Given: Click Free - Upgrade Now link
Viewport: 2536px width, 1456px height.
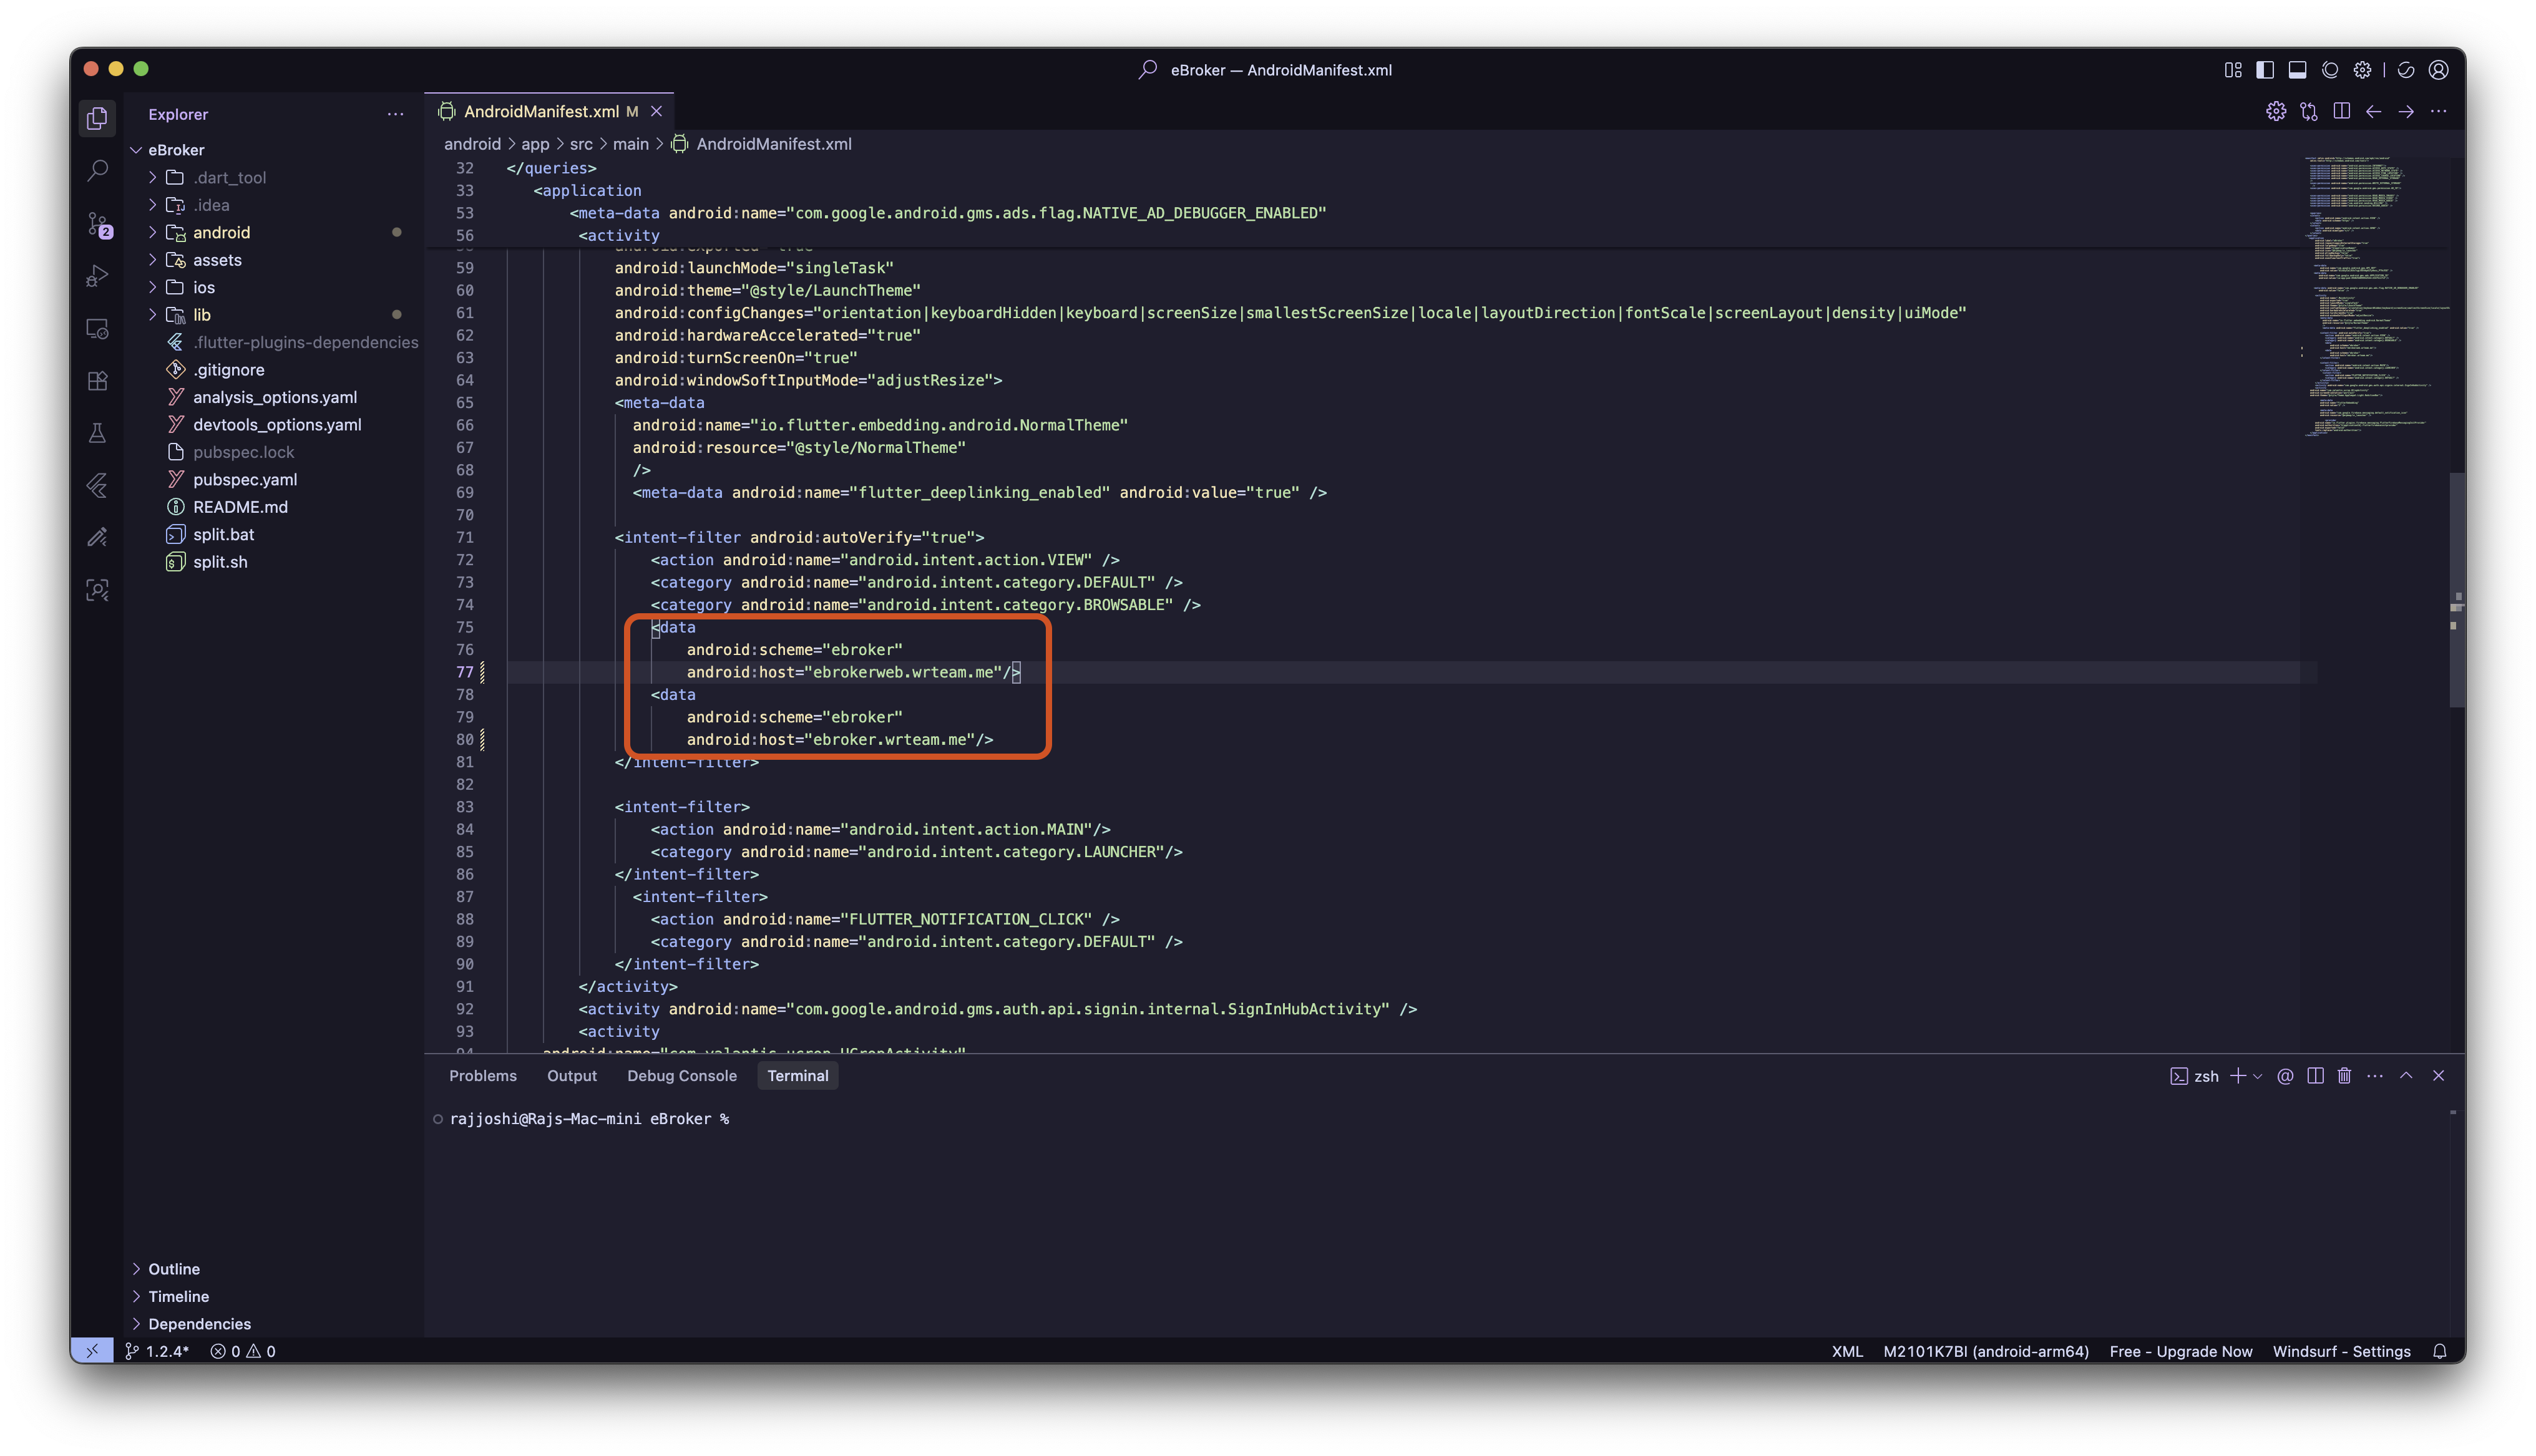Looking at the screenshot, I should tap(2181, 1351).
